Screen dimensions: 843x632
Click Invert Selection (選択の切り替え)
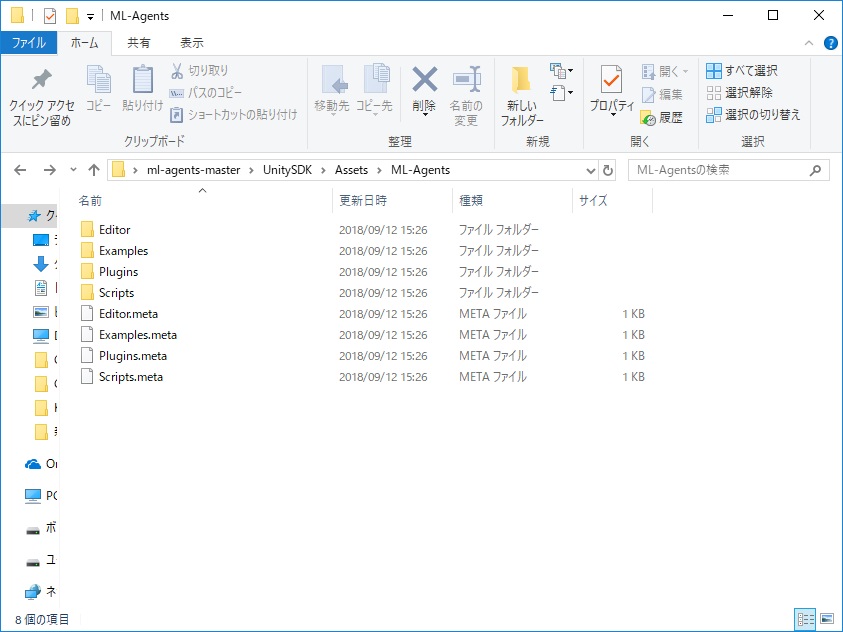pos(752,115)
